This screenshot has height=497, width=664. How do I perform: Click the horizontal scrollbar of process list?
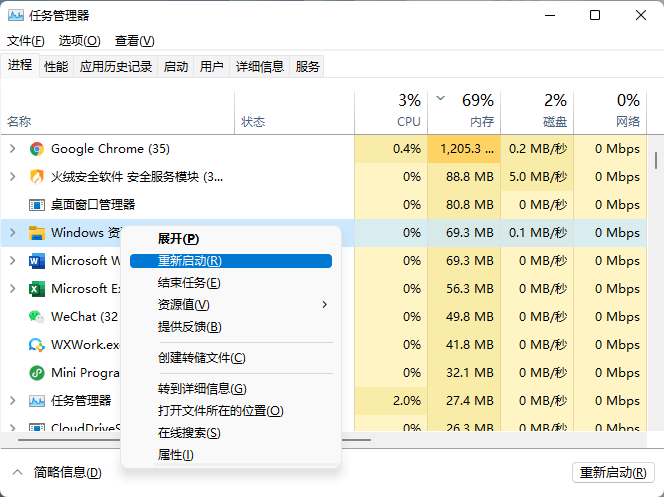pyautogui.click(x=194, y=440)
